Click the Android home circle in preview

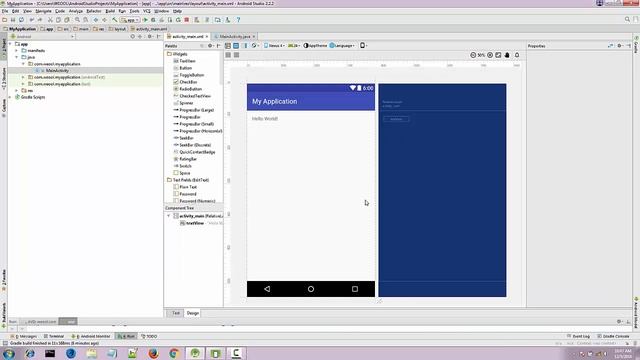(311, 289)
